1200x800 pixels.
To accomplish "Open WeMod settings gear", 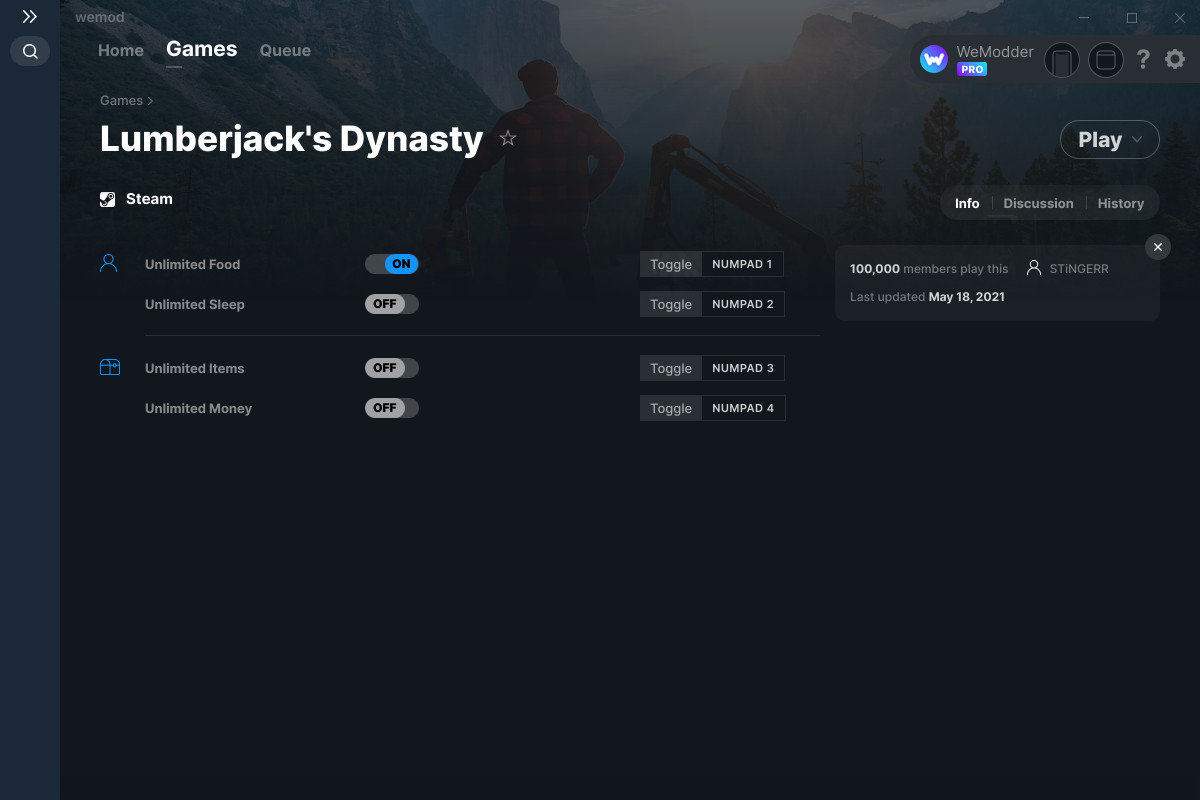I will 1174,59.
